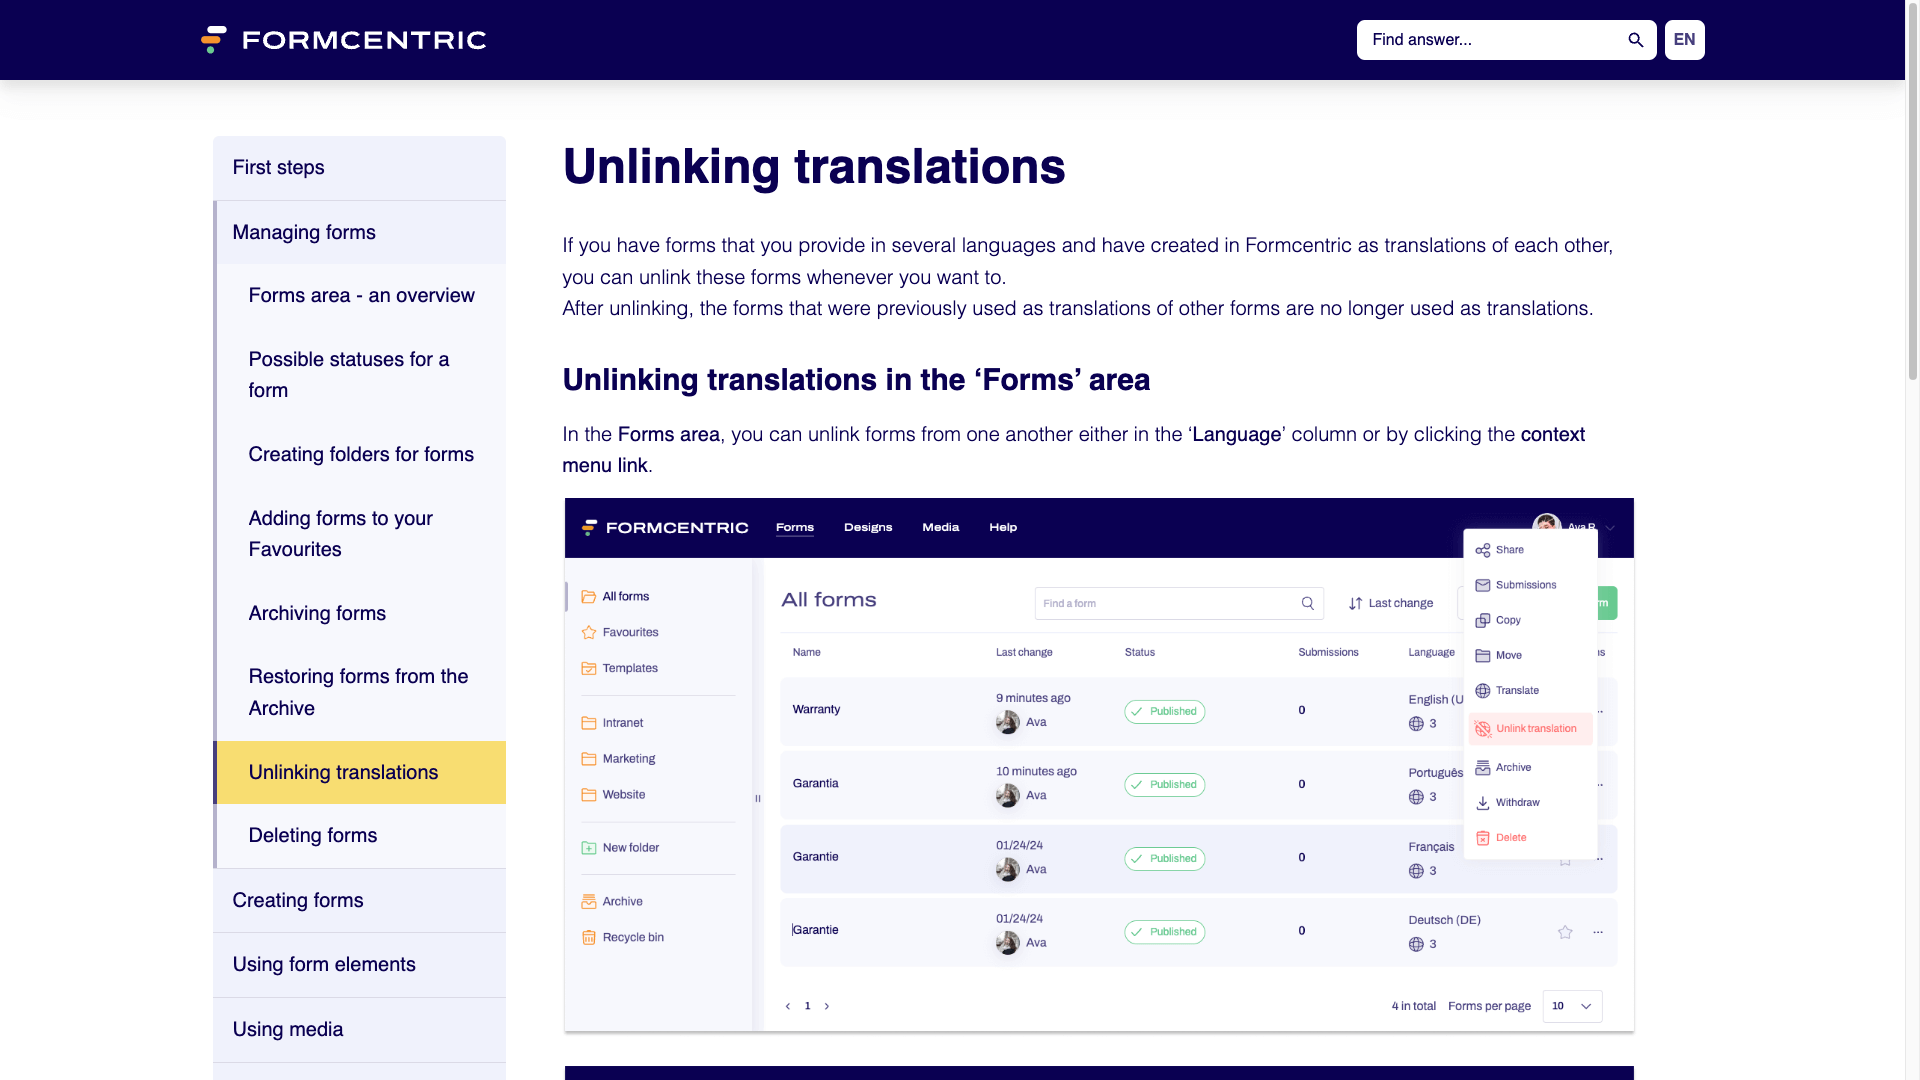1920x1080 pixels.
Task: Open 'Restoring forms from the Archive' page
Action: 361,692
